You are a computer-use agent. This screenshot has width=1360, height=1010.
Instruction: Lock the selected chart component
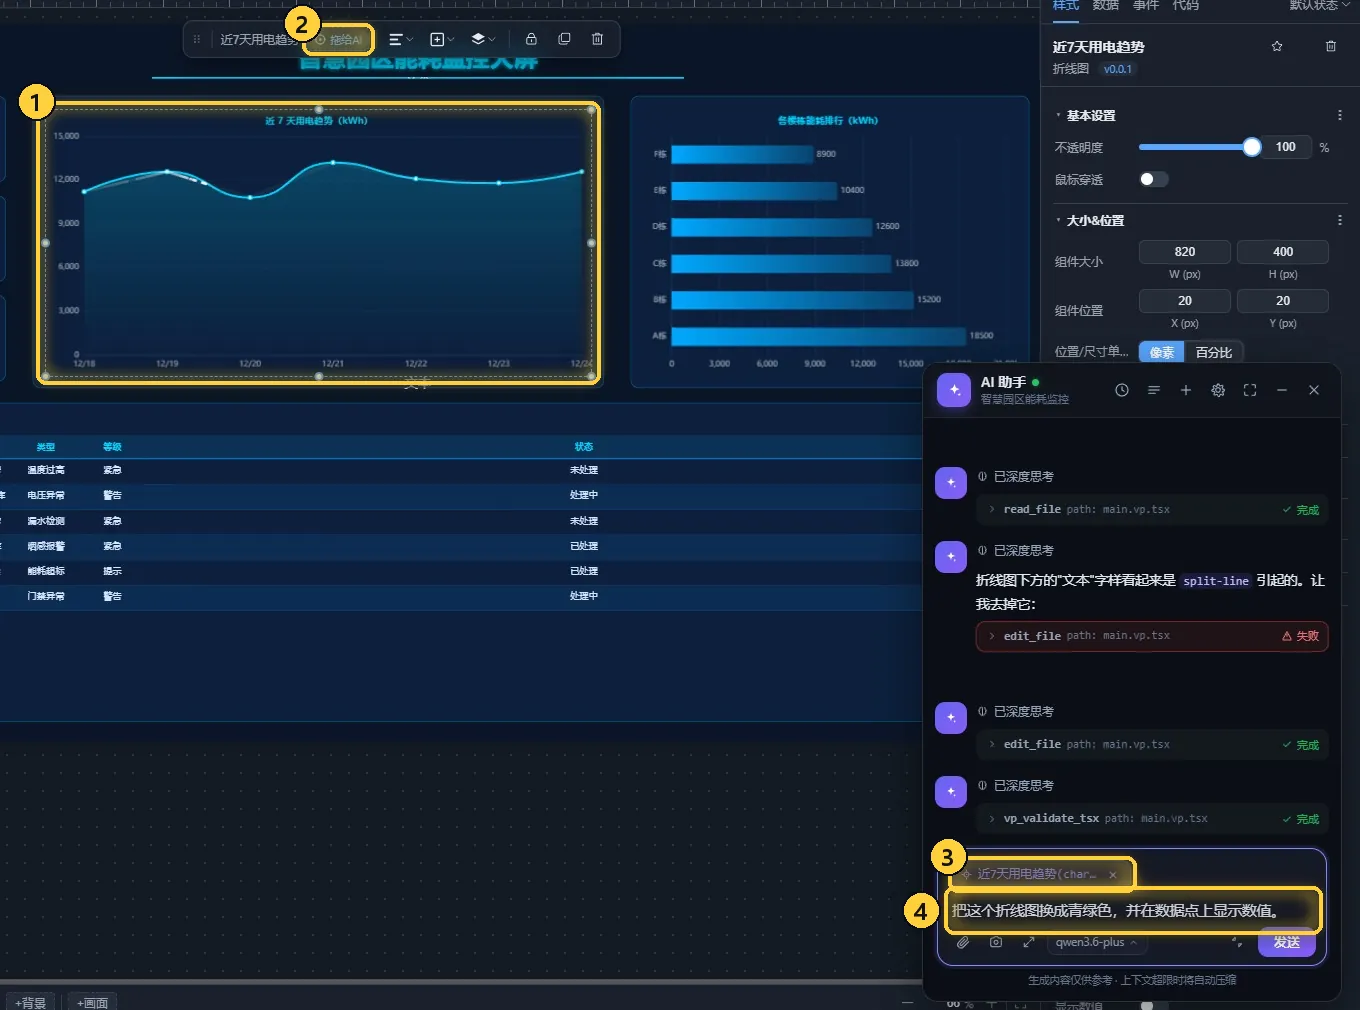click(531, 39)
